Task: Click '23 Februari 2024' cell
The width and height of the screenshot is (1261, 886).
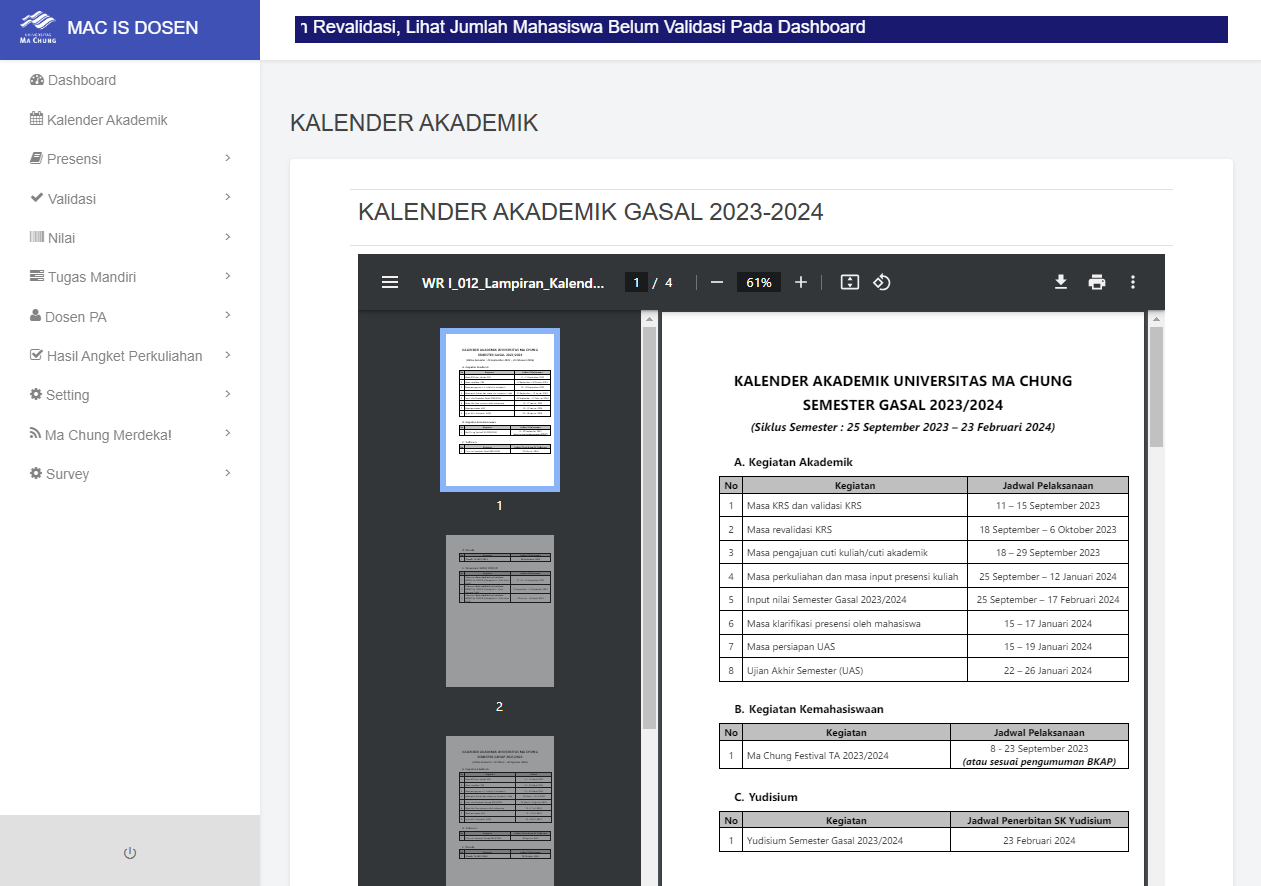Action: [x=1040, y=840]
